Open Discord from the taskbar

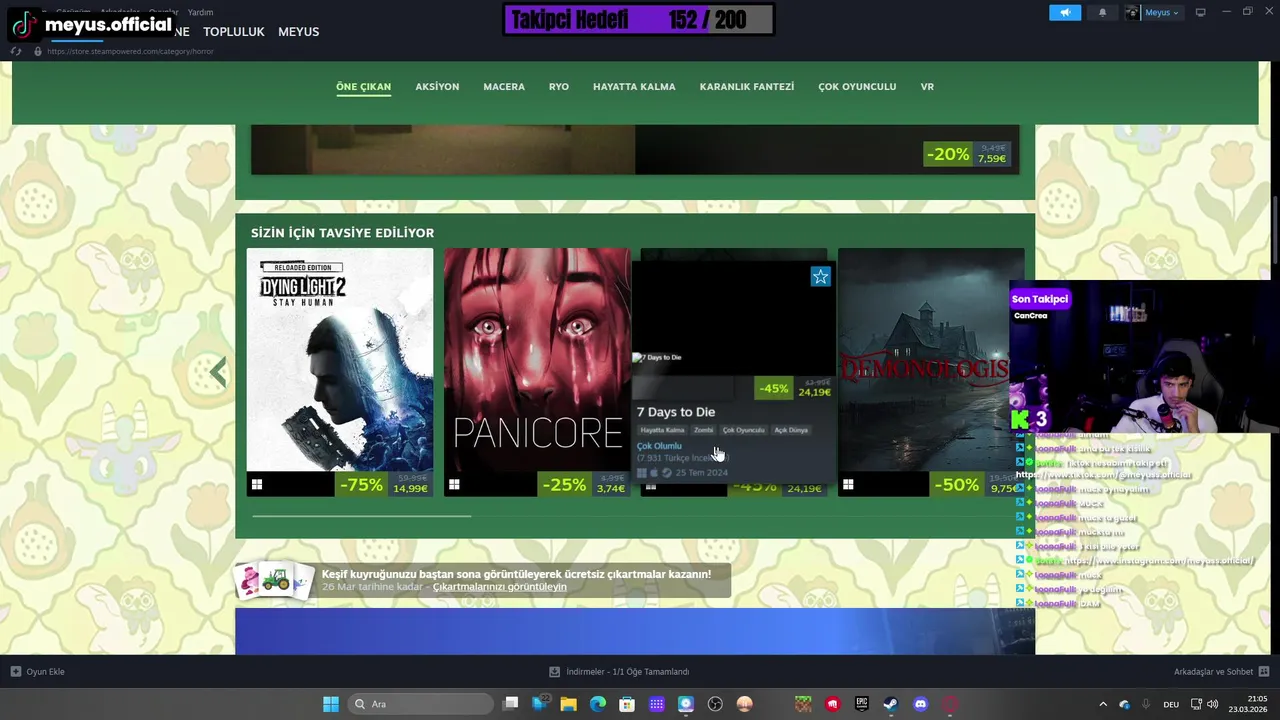point(920,704)
